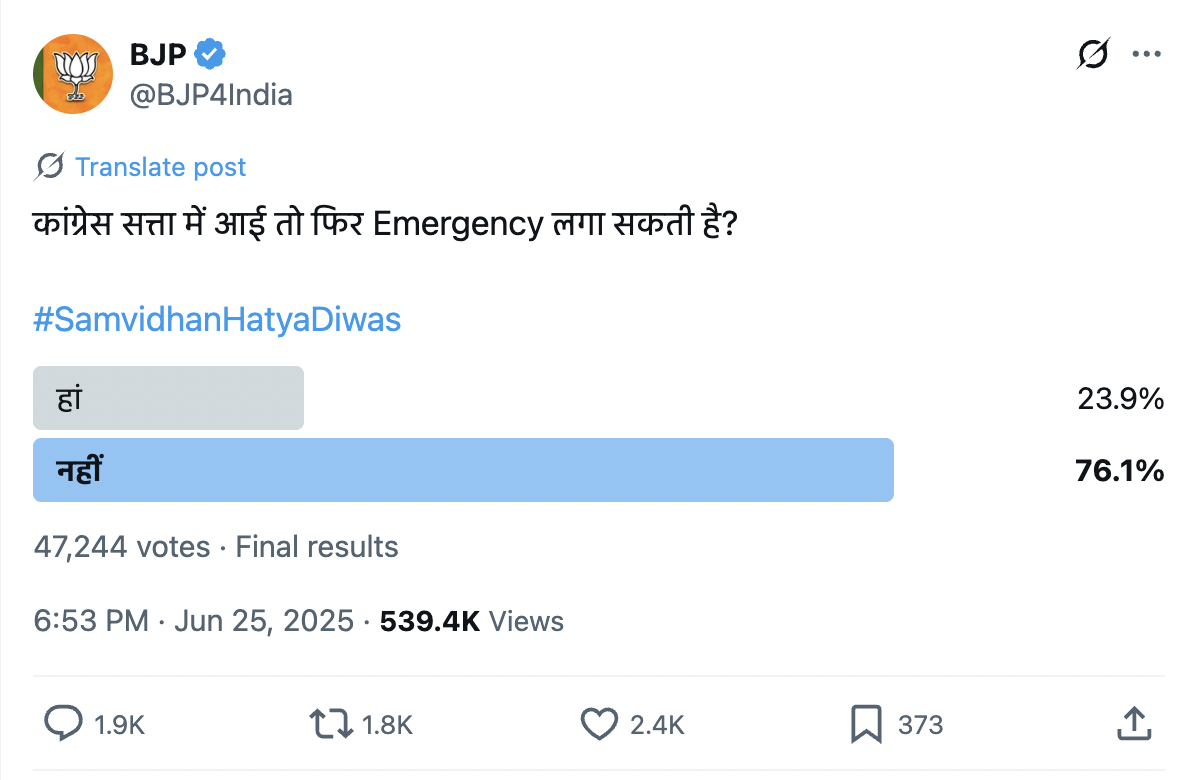Open the Grok icon at top right
The height and width of the screenshot is (780, 1196).
(x=1092, y=54)
